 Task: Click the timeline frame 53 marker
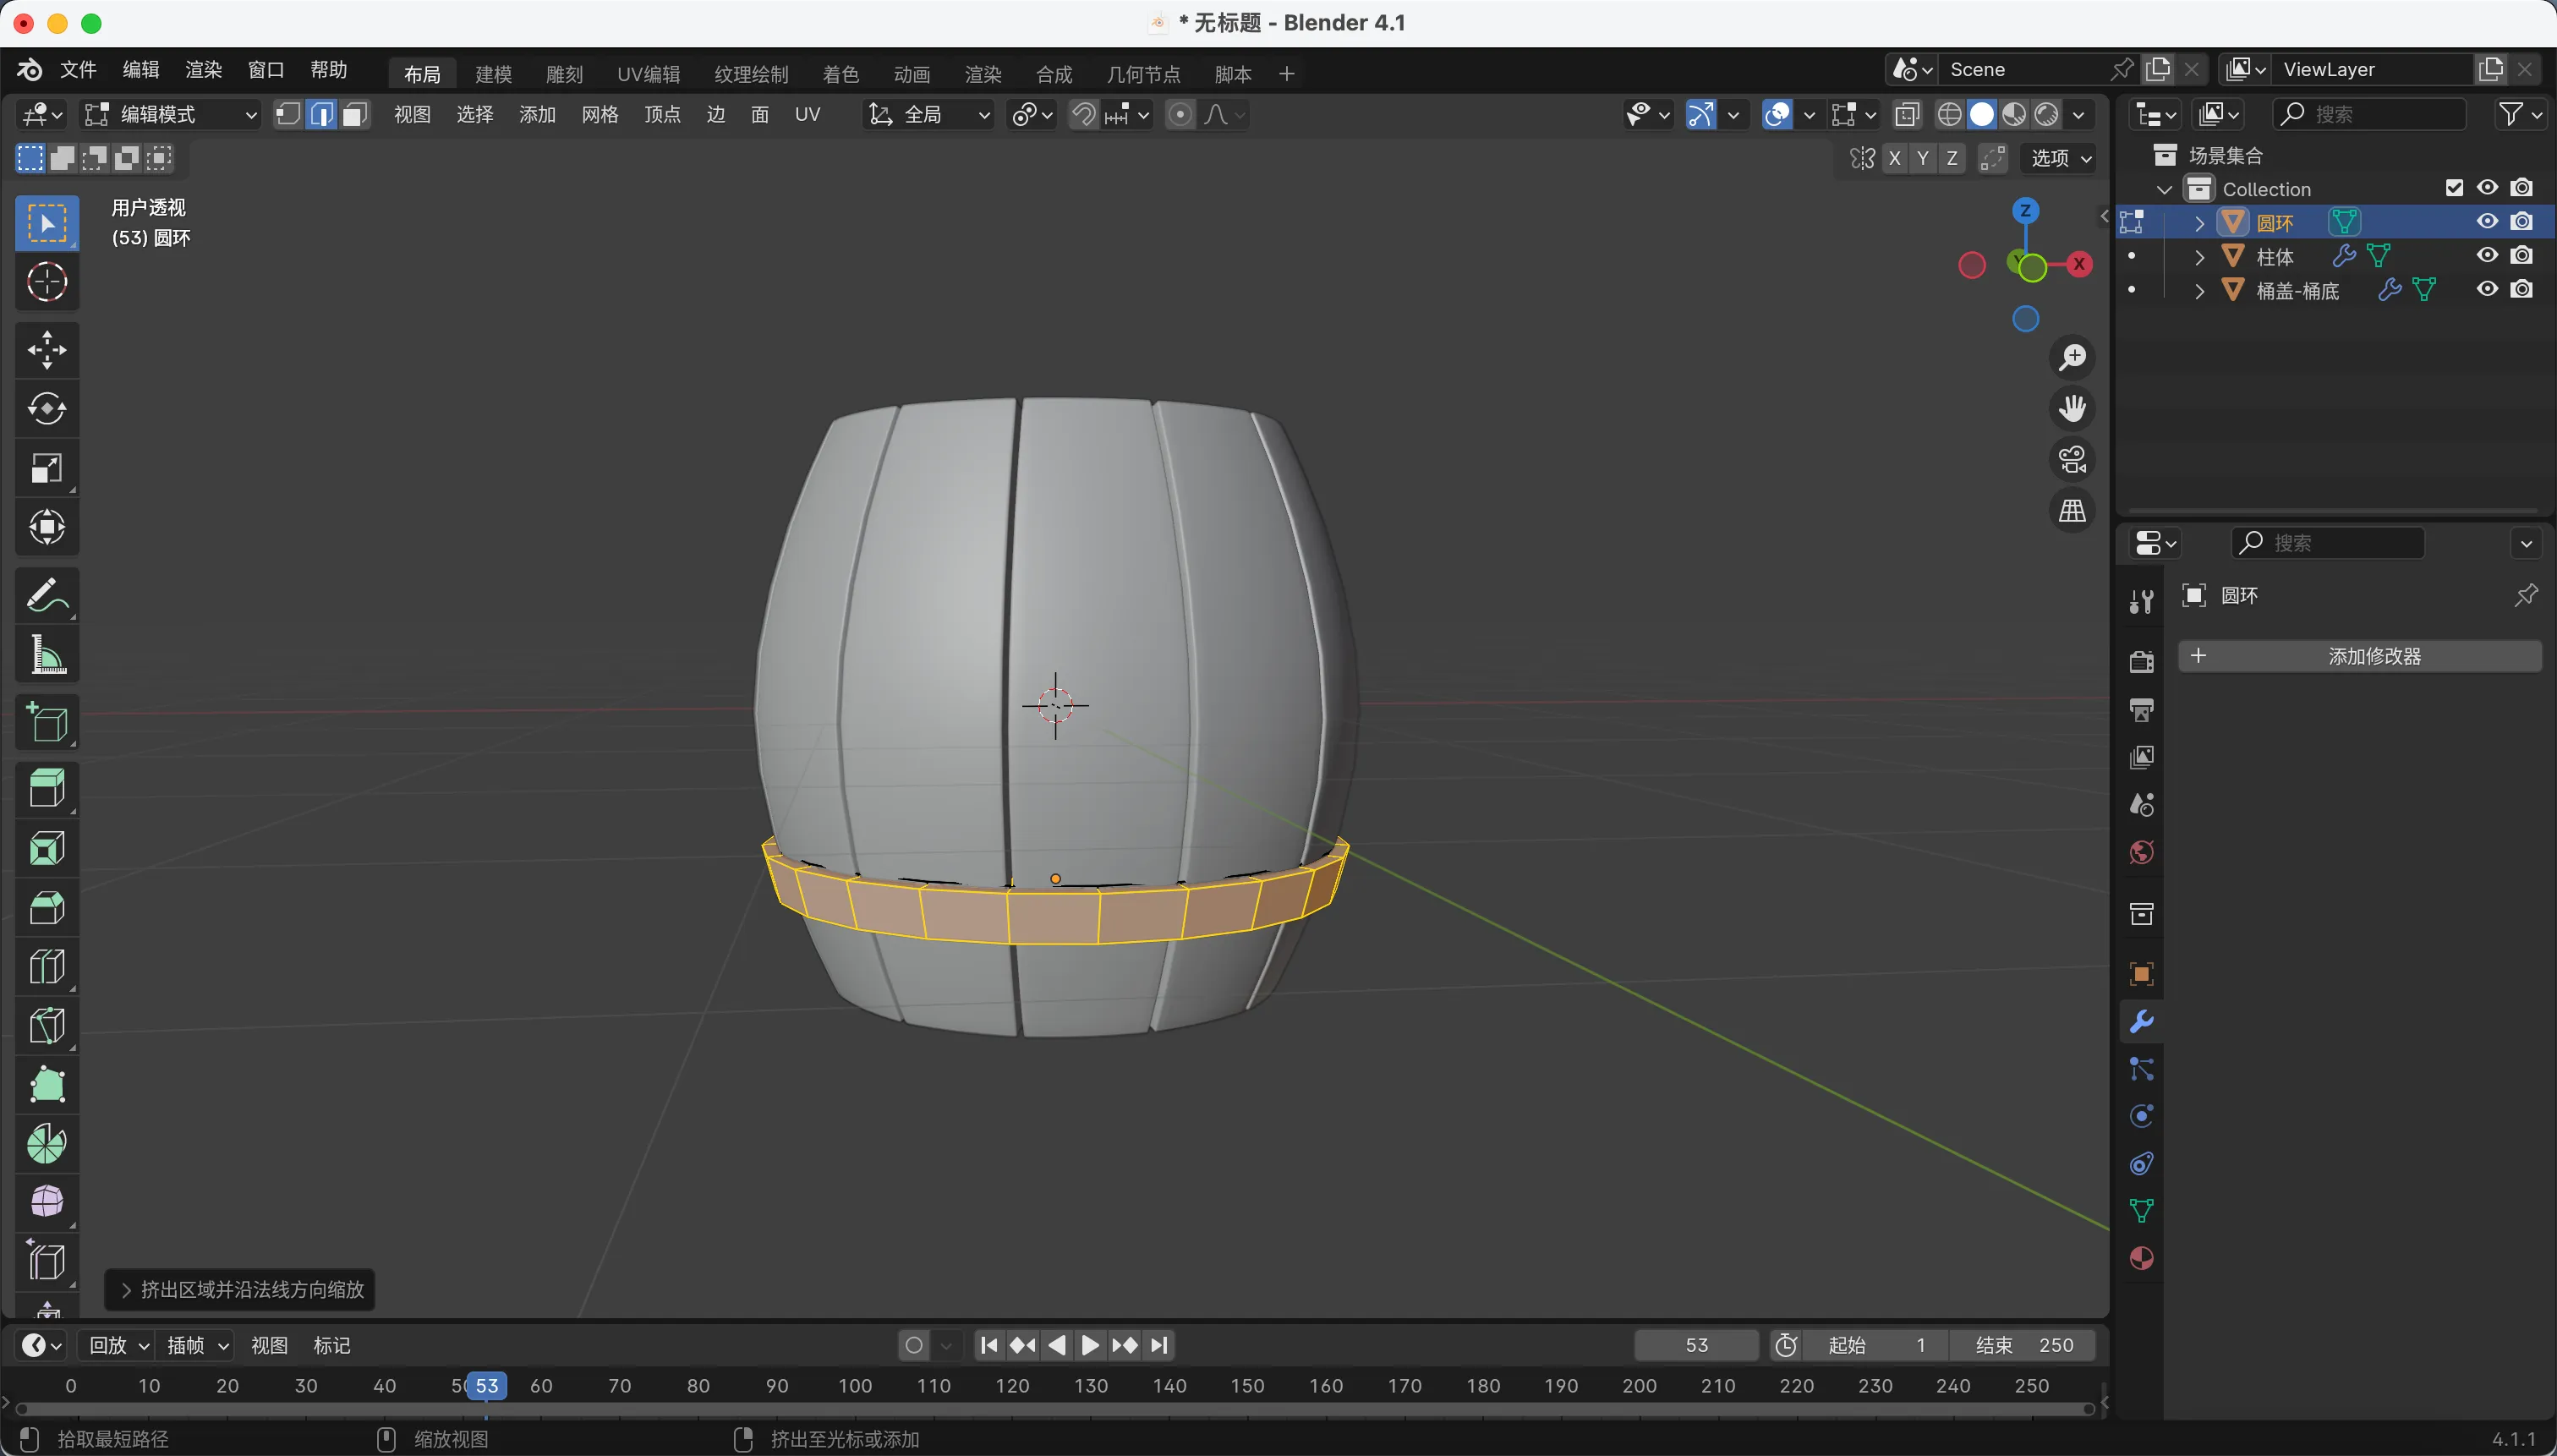coord(486,1386)
